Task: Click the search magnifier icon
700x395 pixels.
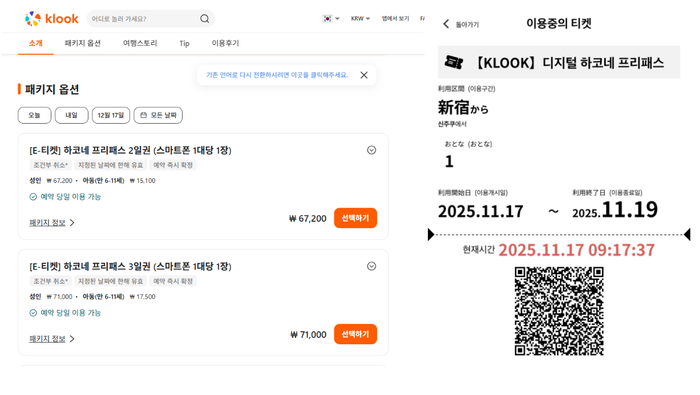Action: (204, 19)
